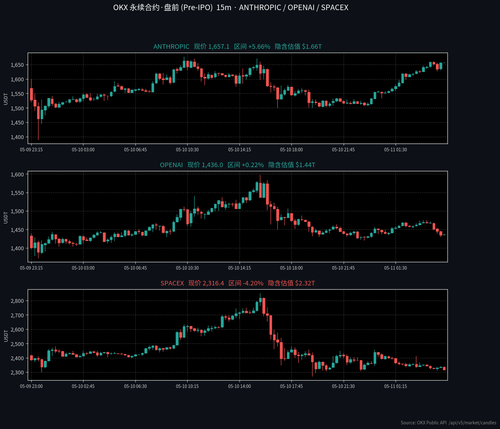Click the 05-10 06:30 label under SPACEX chart
The width and height of the screenshot is (500, 429).
135,386
